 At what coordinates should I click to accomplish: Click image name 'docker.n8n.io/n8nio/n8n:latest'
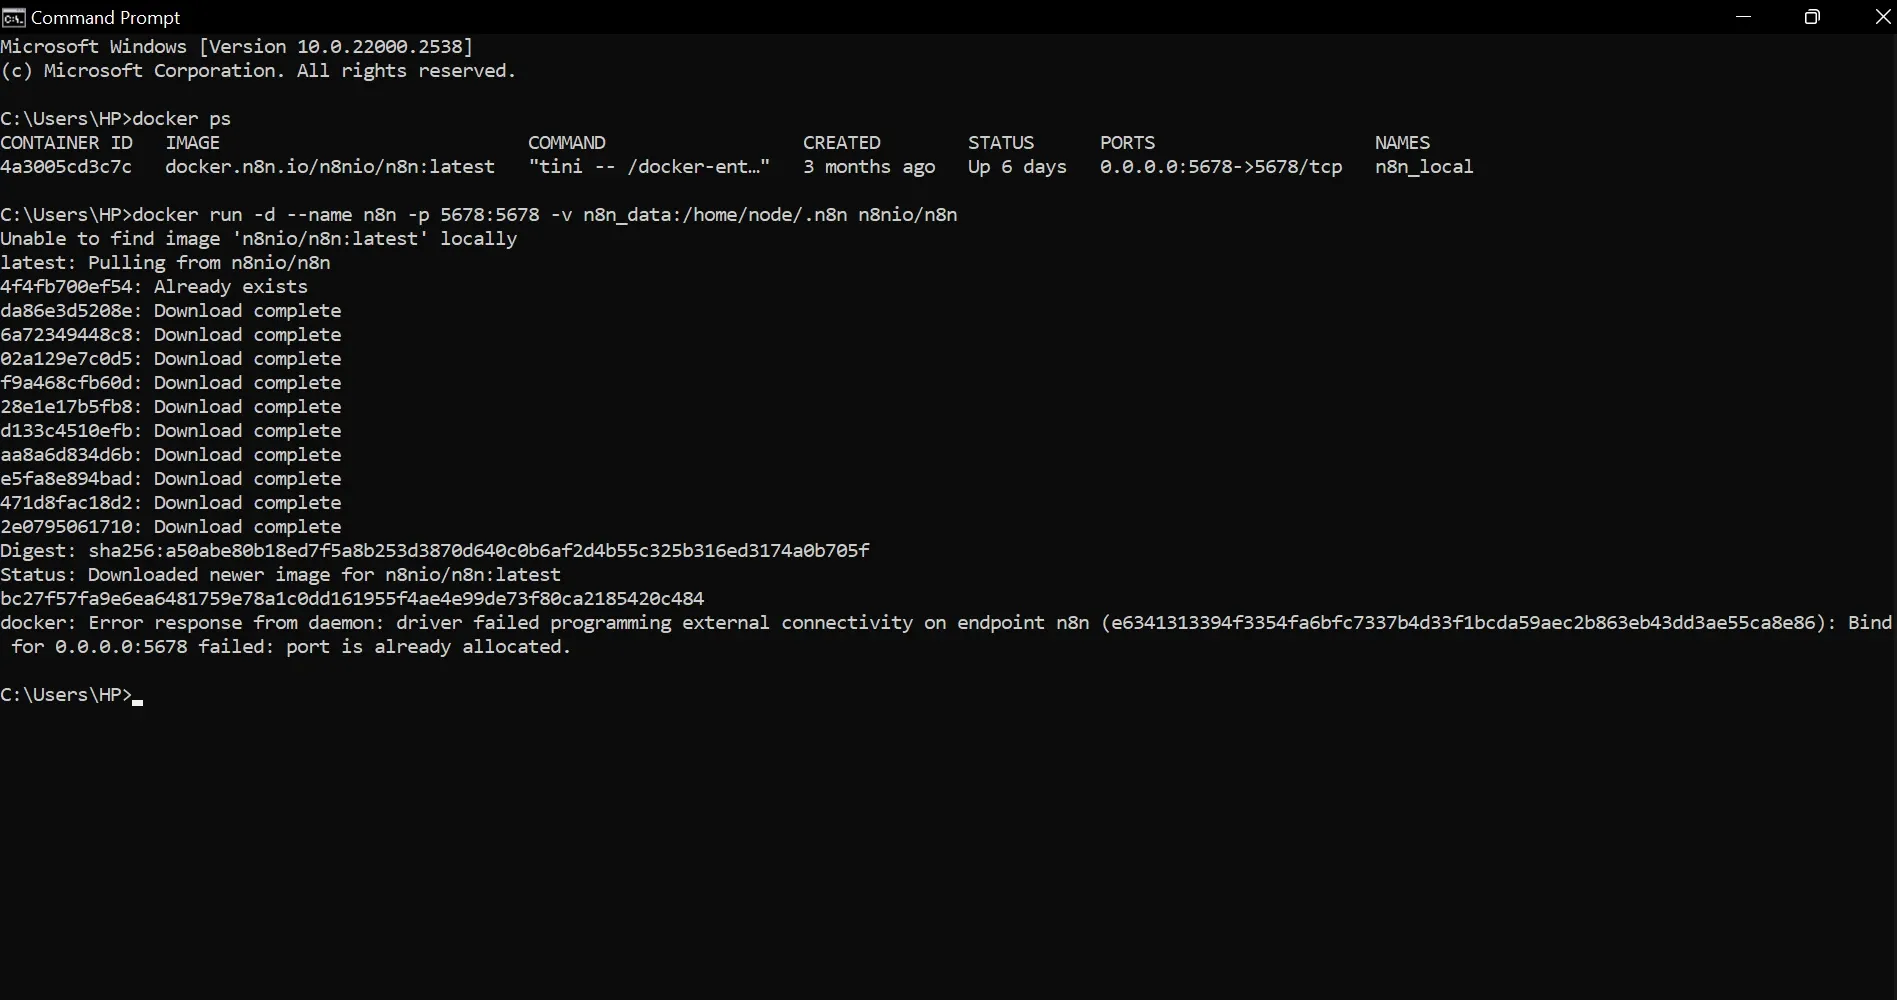tap(330, 167)
